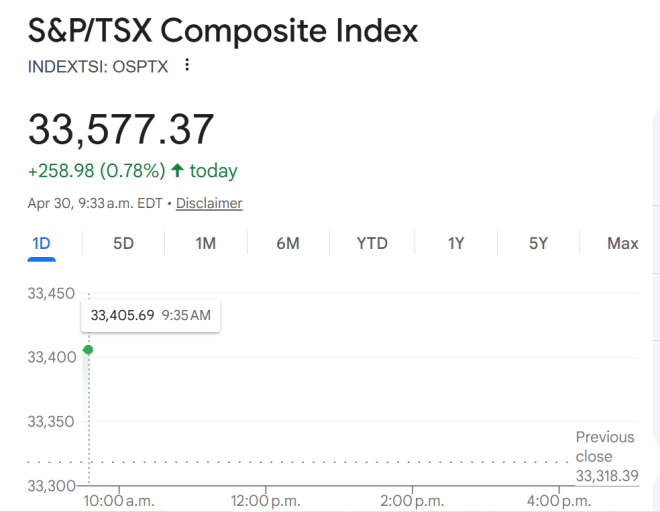Show the 1M chart range
The width and height of the screenshot is (660, 512).
[206, 243]
